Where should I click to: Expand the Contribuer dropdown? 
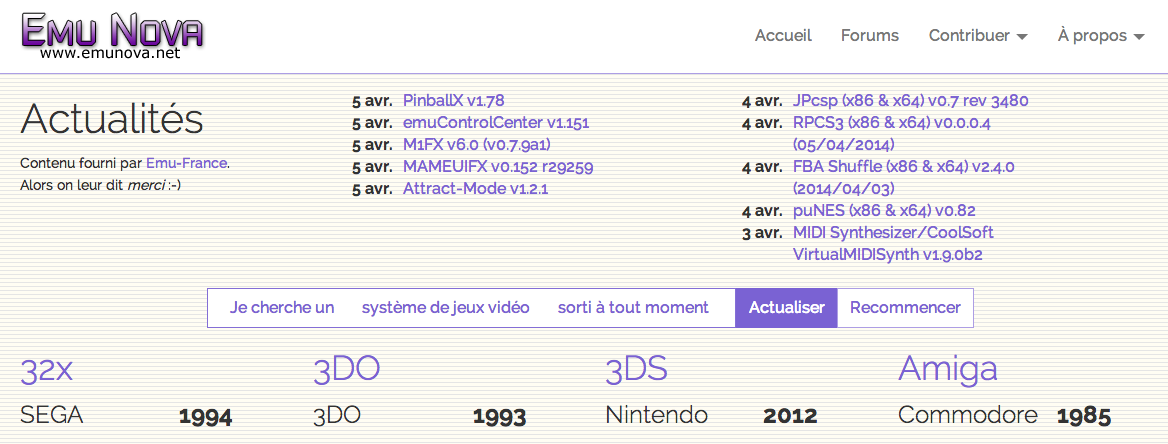978,36
